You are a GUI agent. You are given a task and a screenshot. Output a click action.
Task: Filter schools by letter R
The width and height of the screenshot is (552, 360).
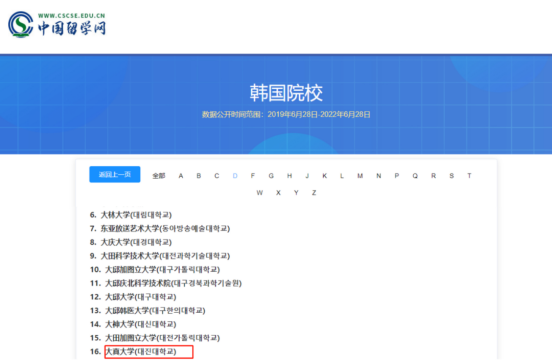click(433, 176)
